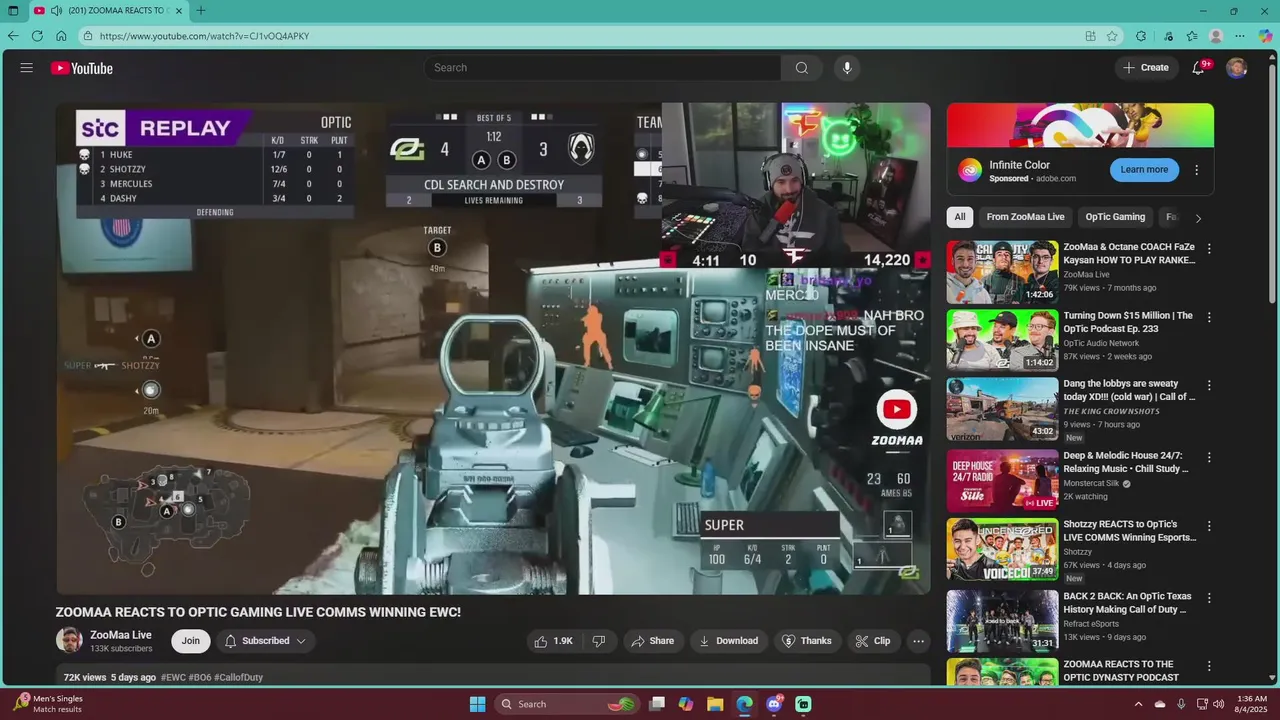The image size is (1280, 720).
Task: Open the Edge settings three-dot menu
Action: [1240, 36]
